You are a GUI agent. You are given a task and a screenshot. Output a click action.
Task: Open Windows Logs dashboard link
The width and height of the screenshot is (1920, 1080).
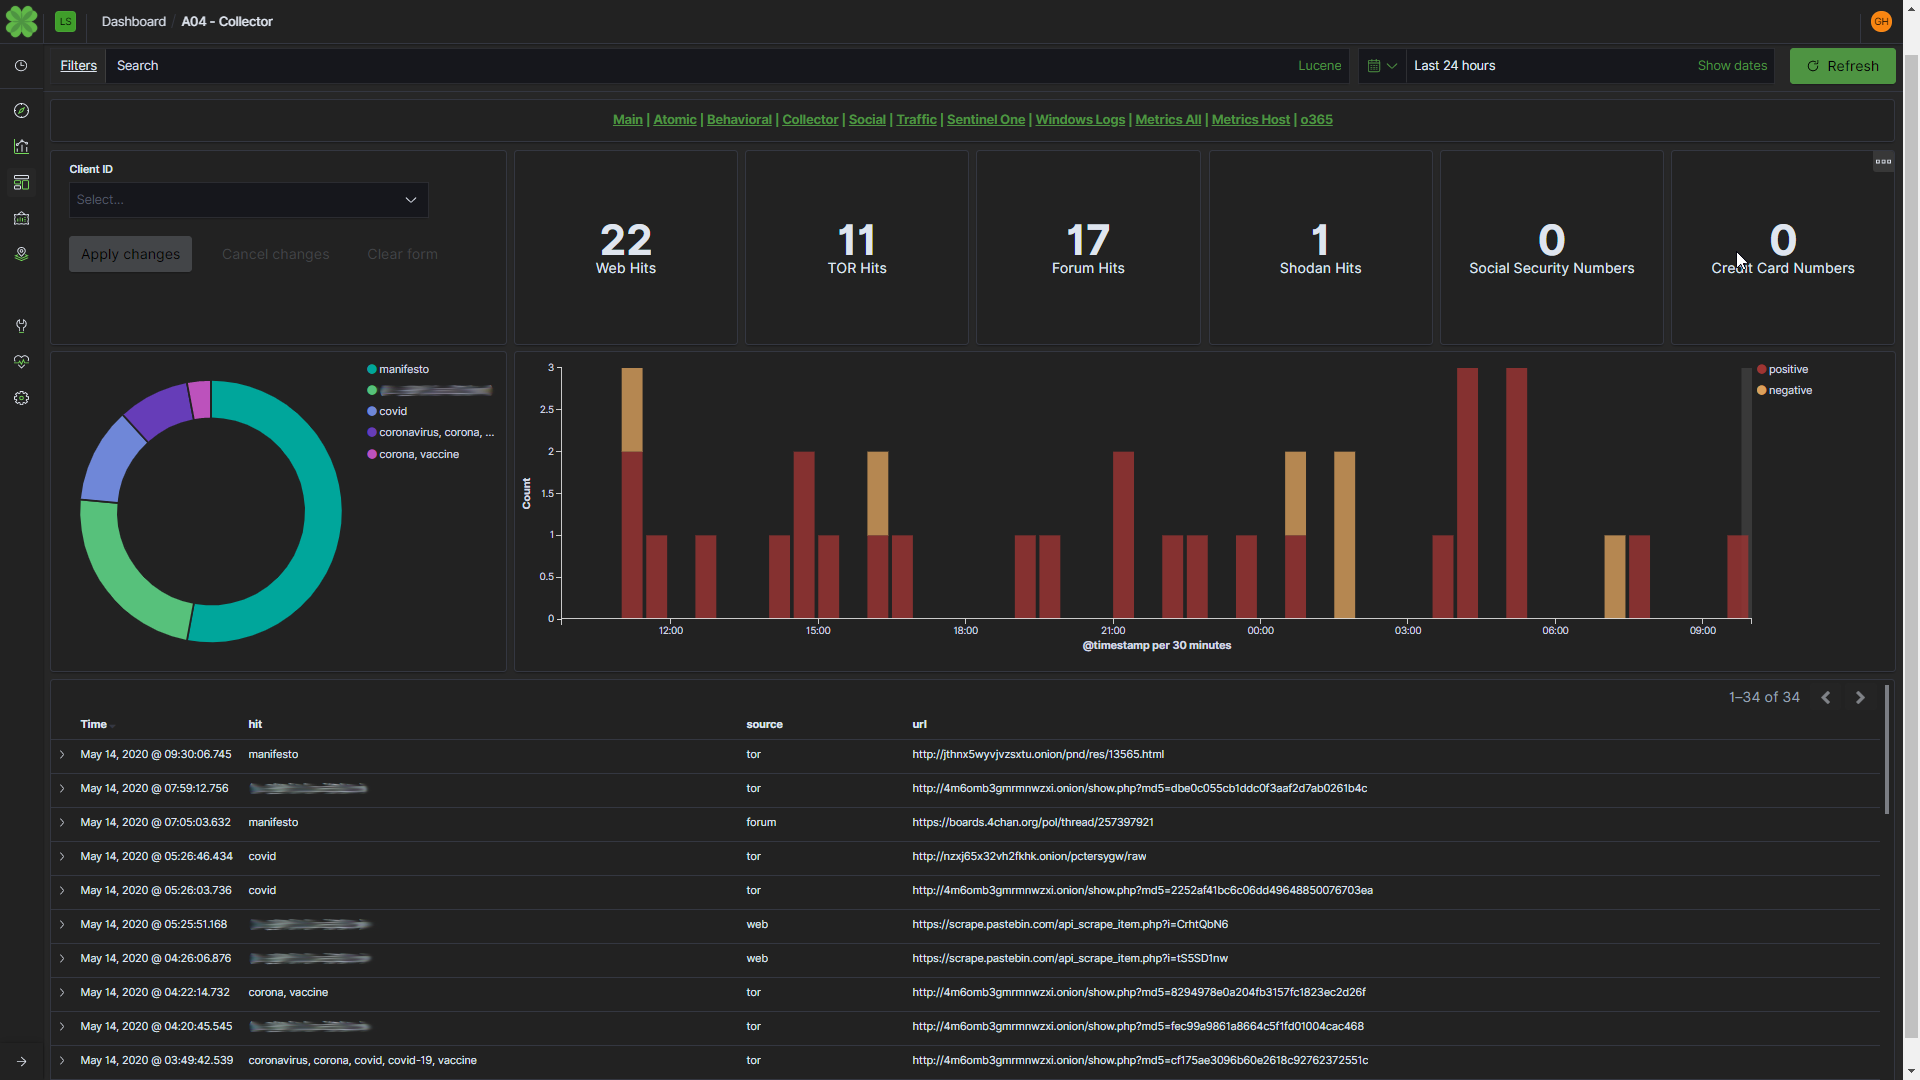[1080, 120]
